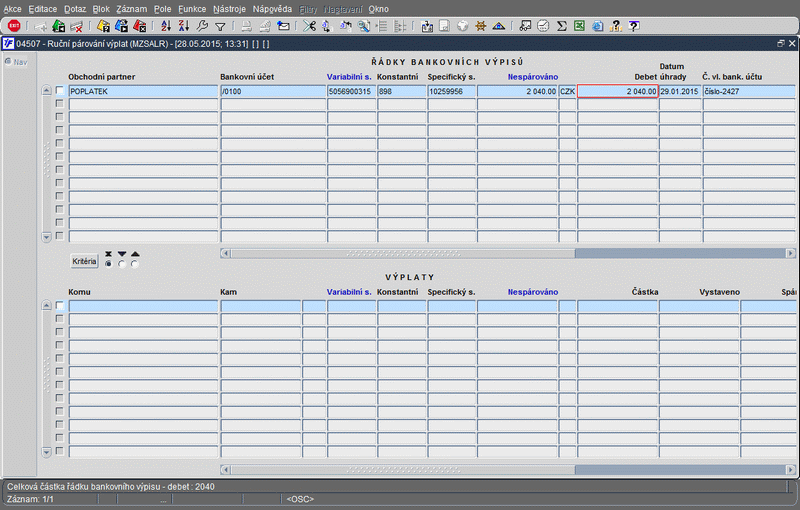The height and width of the screenshot is (510, 800).
Task: Click the delete record red-X icon
Action: coord(77,26)
